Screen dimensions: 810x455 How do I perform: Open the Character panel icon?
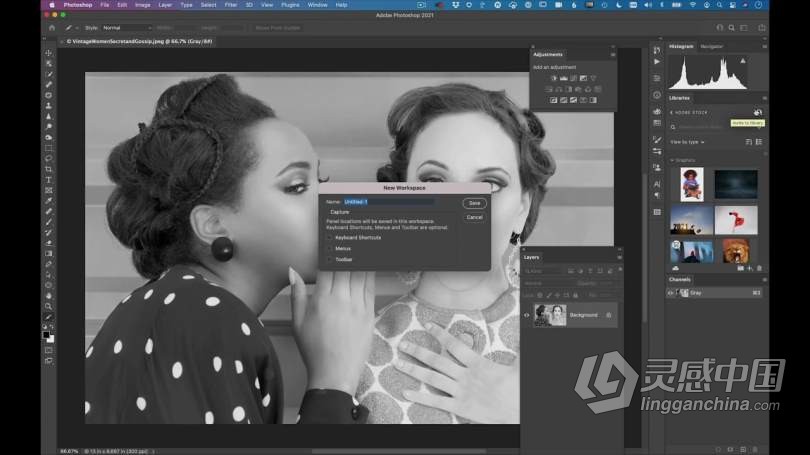pos(657,184)
